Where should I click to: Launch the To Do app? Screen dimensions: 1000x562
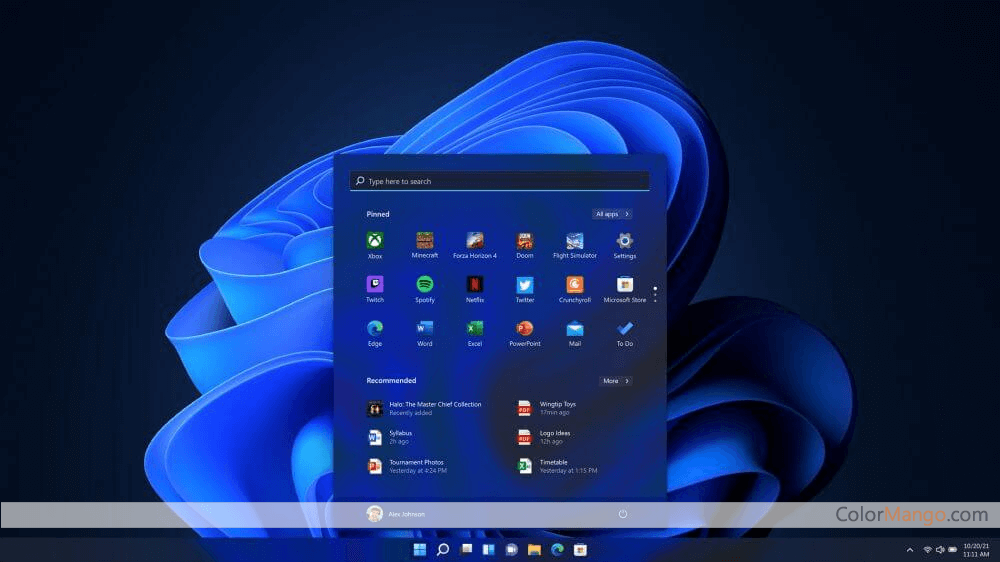[x=625, y=329]
